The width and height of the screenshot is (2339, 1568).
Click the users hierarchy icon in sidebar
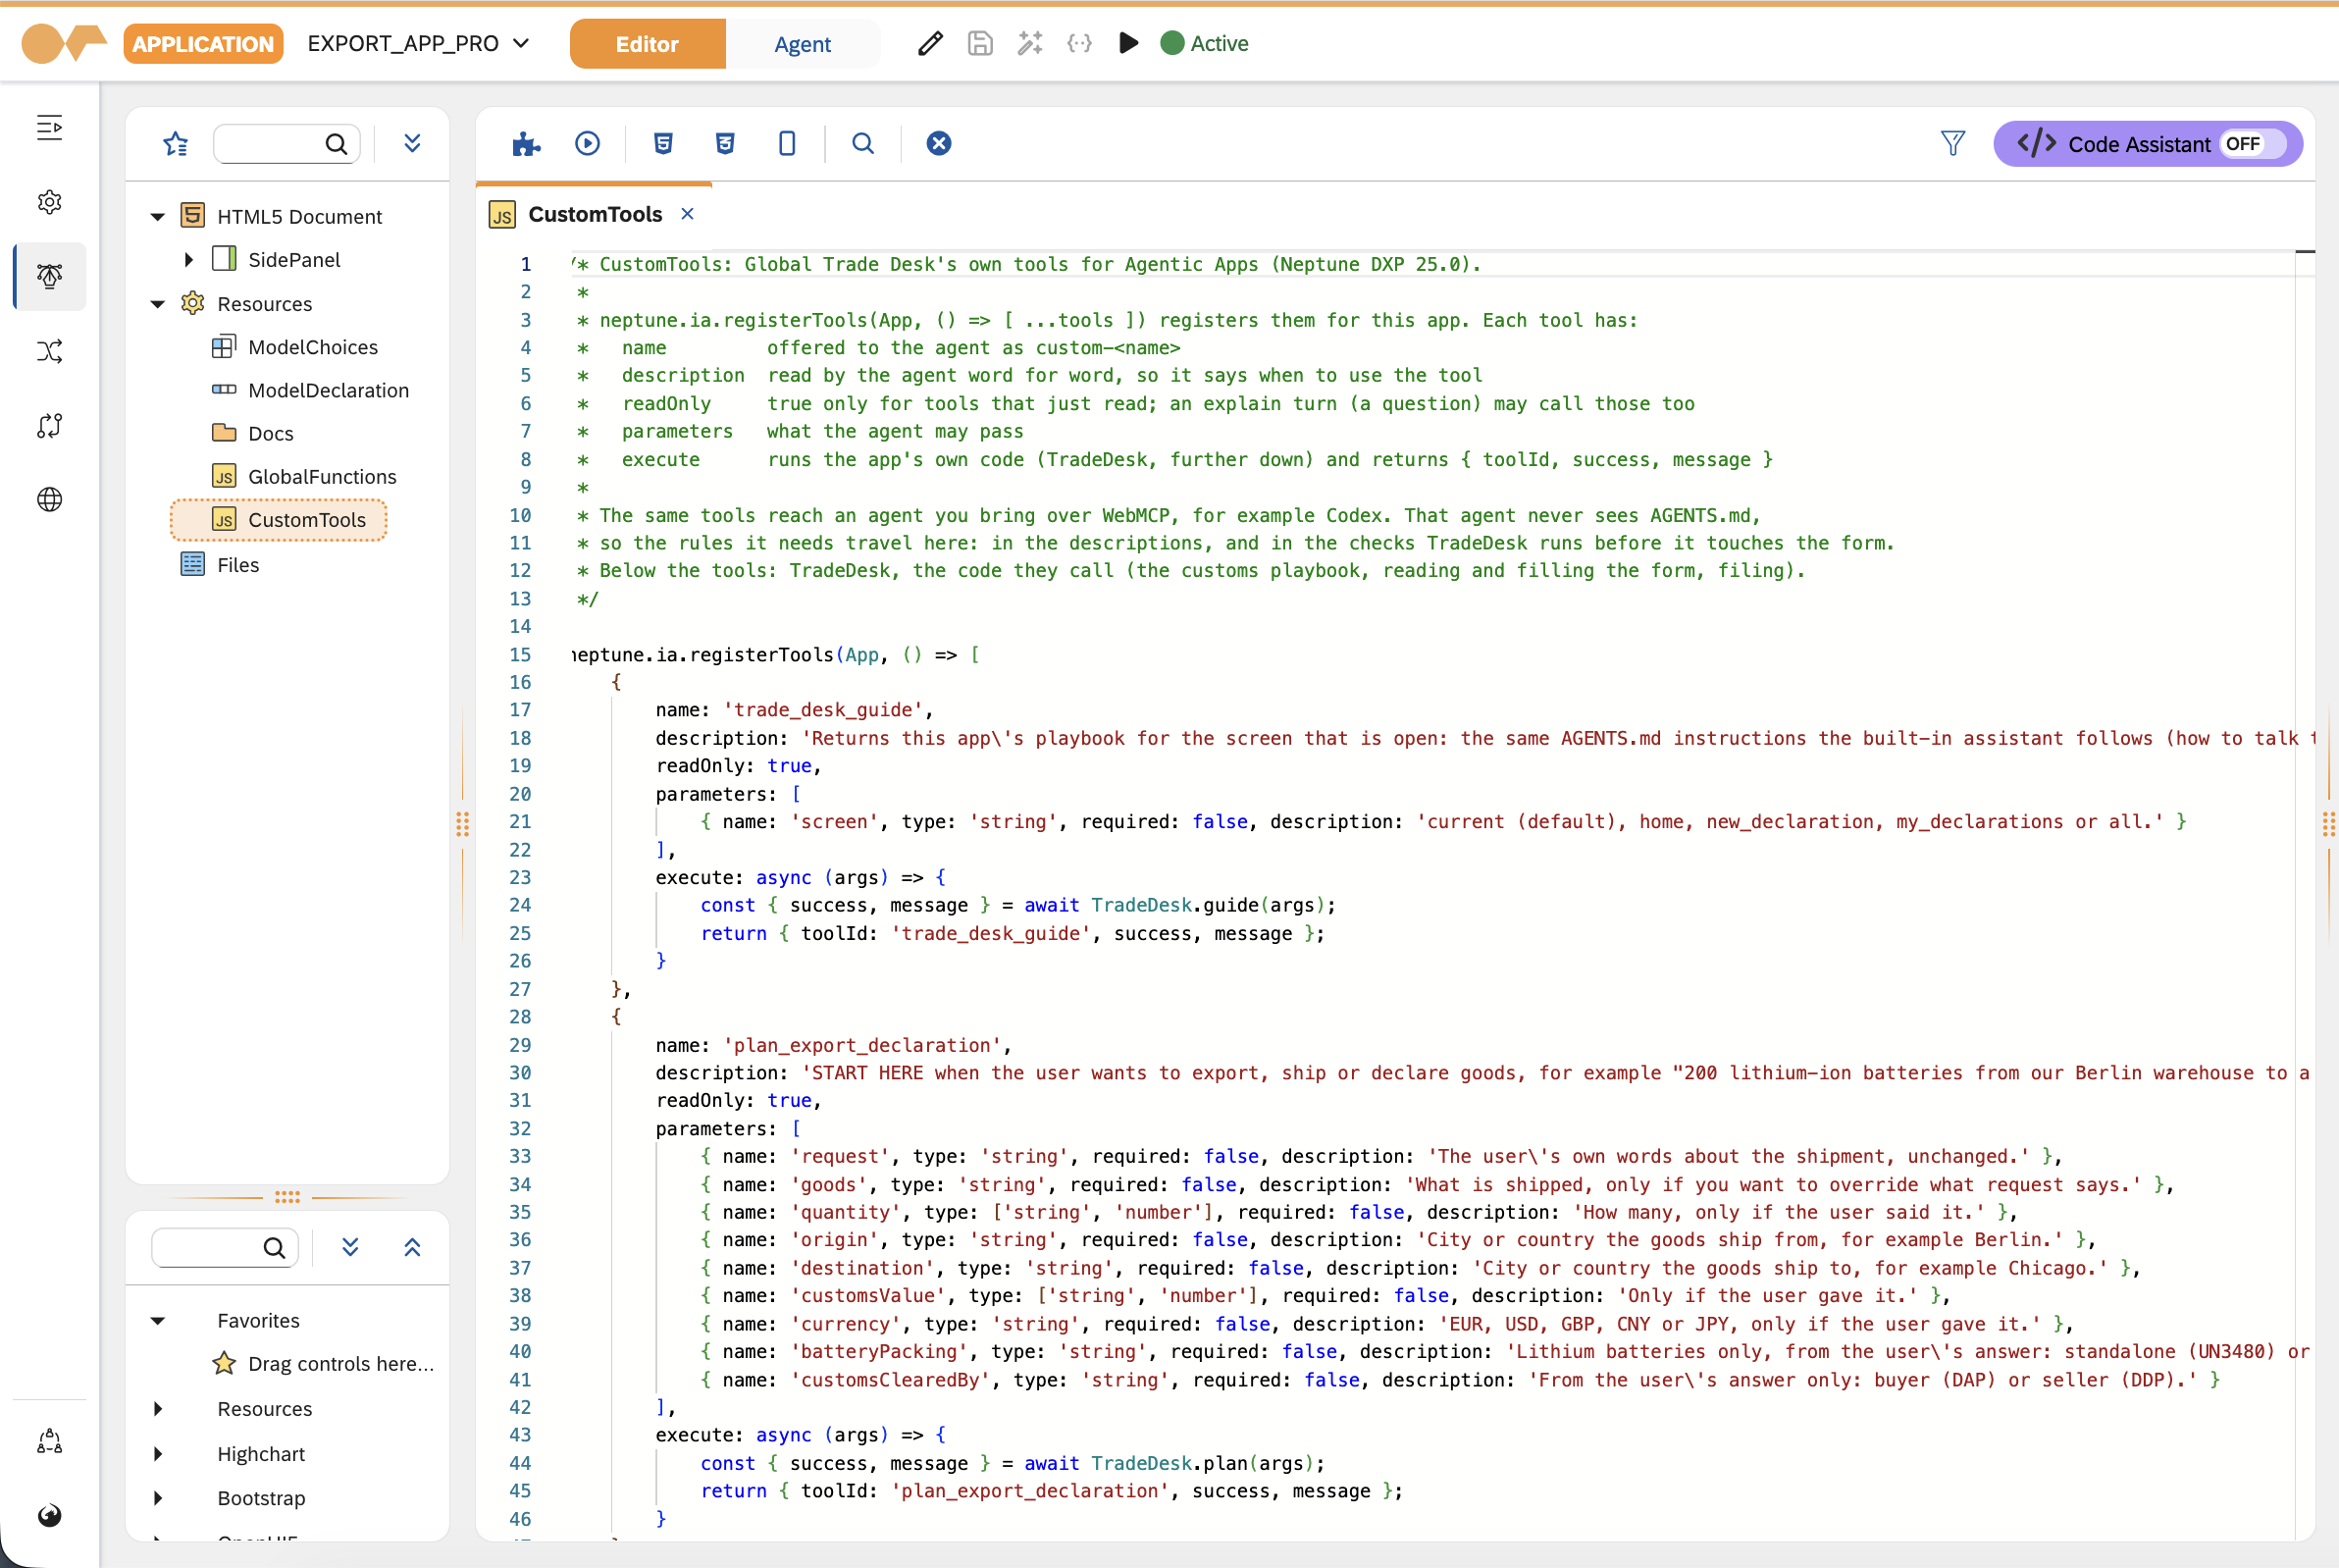[49, 1441]
